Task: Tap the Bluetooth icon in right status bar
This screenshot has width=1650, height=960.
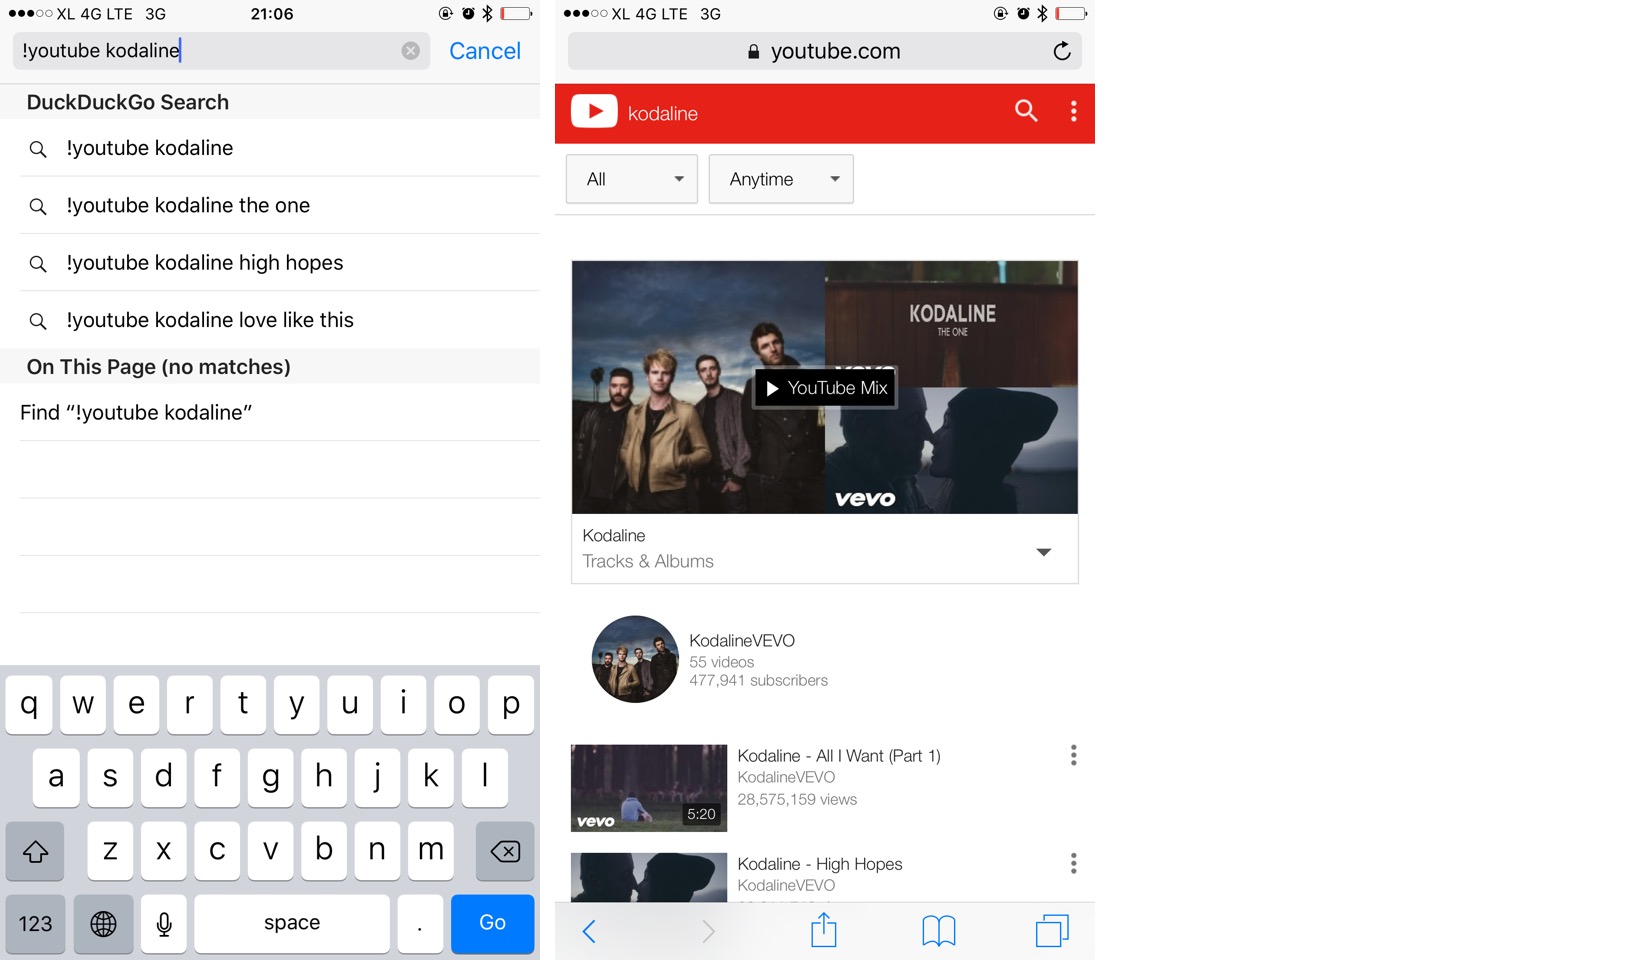Action: 1042,14
